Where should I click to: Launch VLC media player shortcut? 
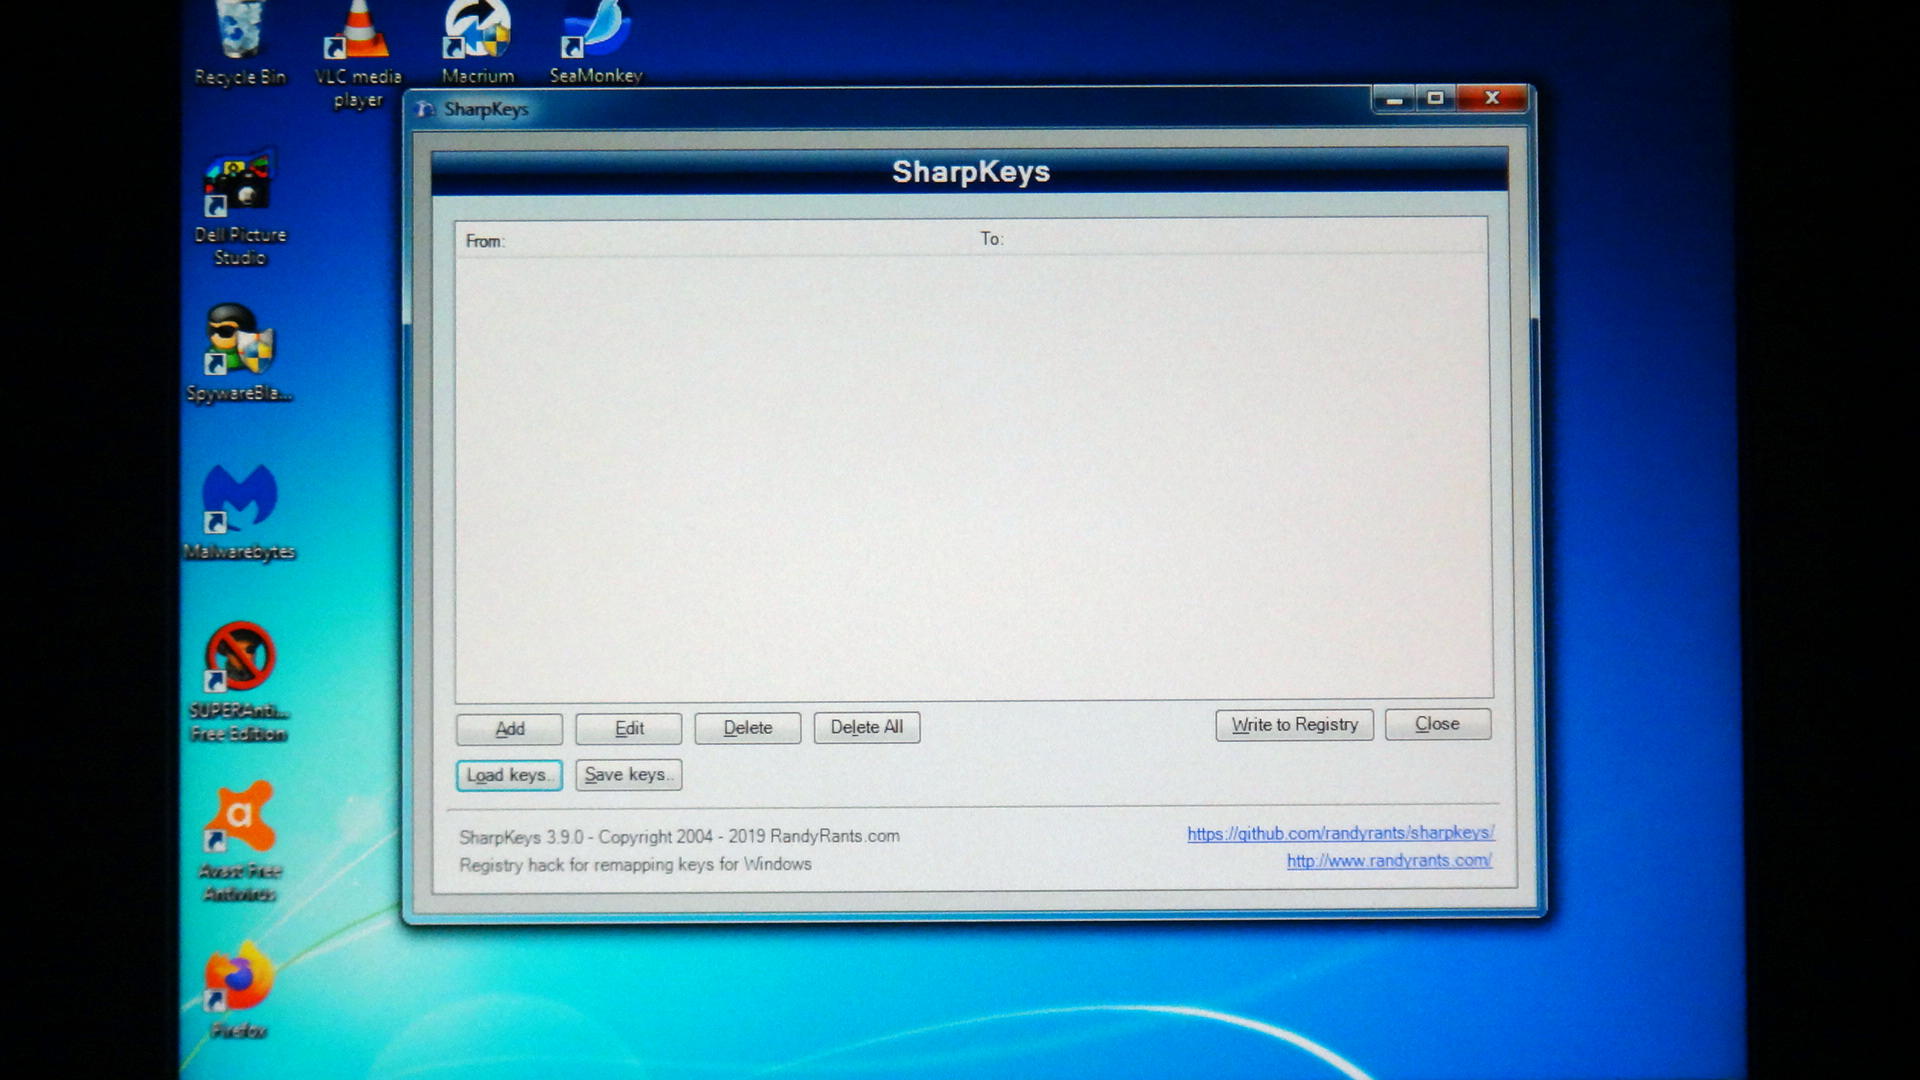point(358,52)
